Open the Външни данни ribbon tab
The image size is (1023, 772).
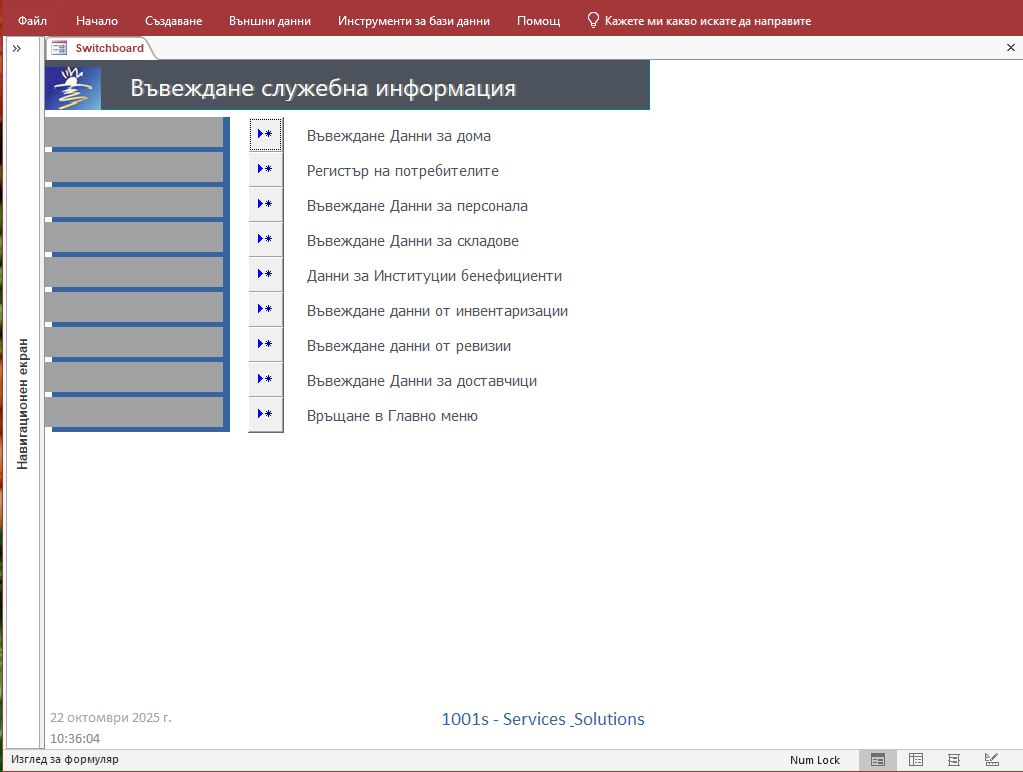click(269, 20)
